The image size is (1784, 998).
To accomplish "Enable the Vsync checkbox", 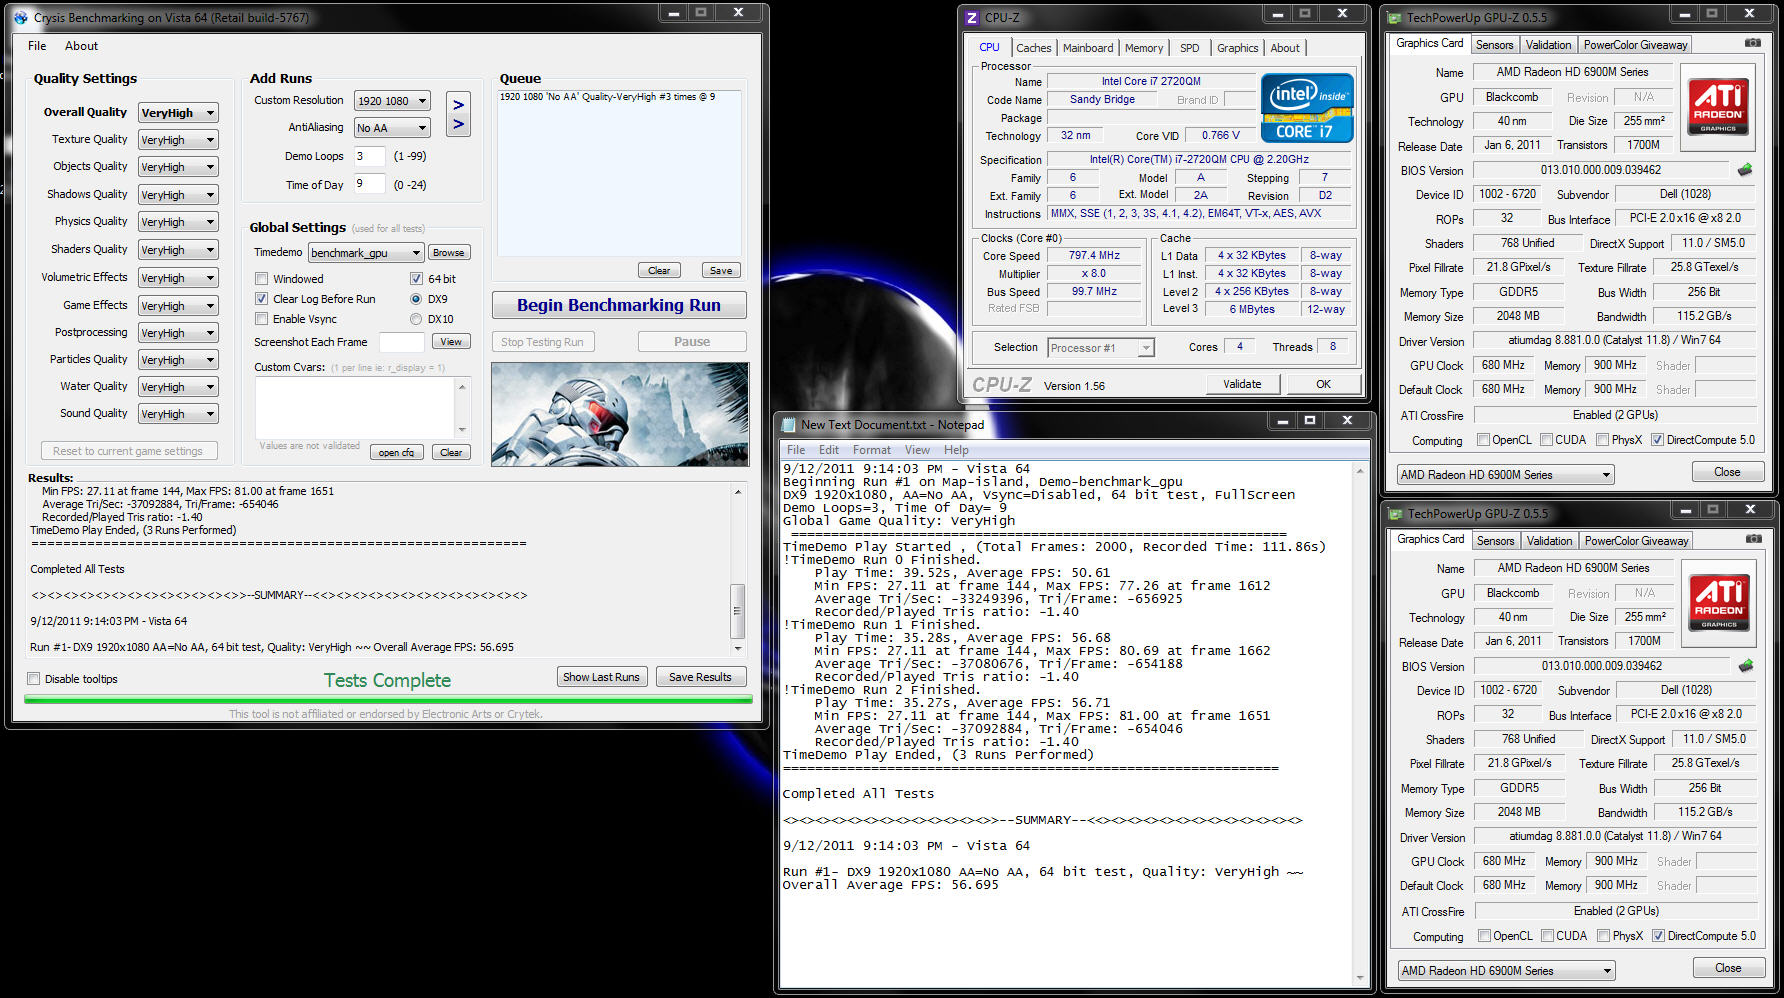I will [261, 319].
